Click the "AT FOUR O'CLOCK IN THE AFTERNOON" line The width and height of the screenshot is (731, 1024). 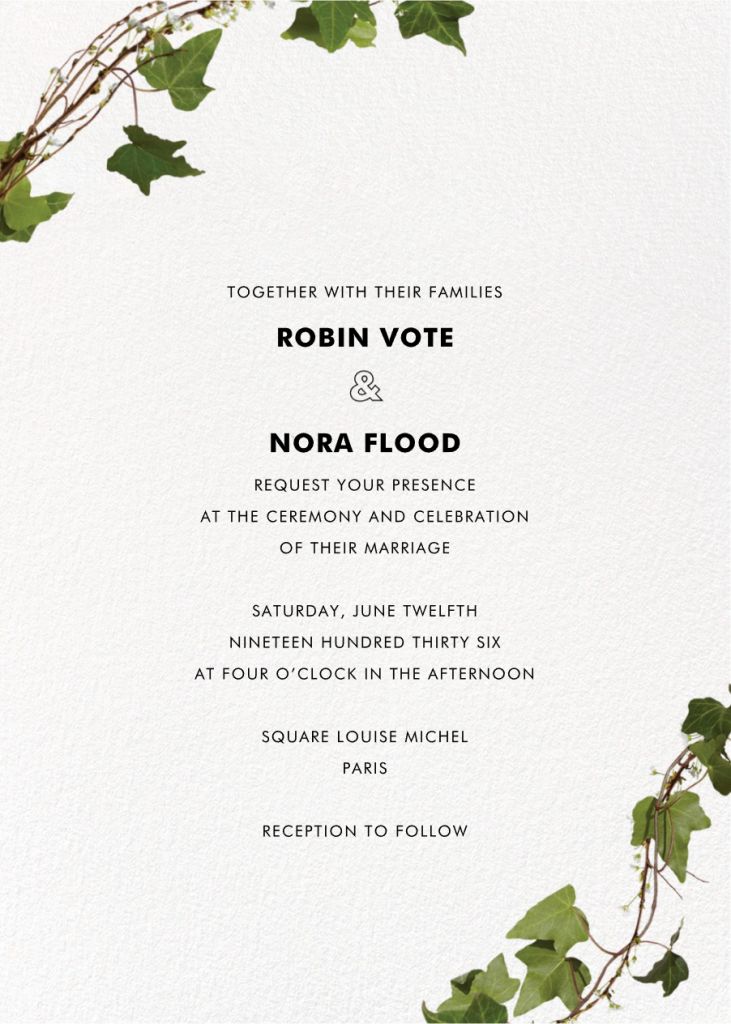click(x=365, y=674)
